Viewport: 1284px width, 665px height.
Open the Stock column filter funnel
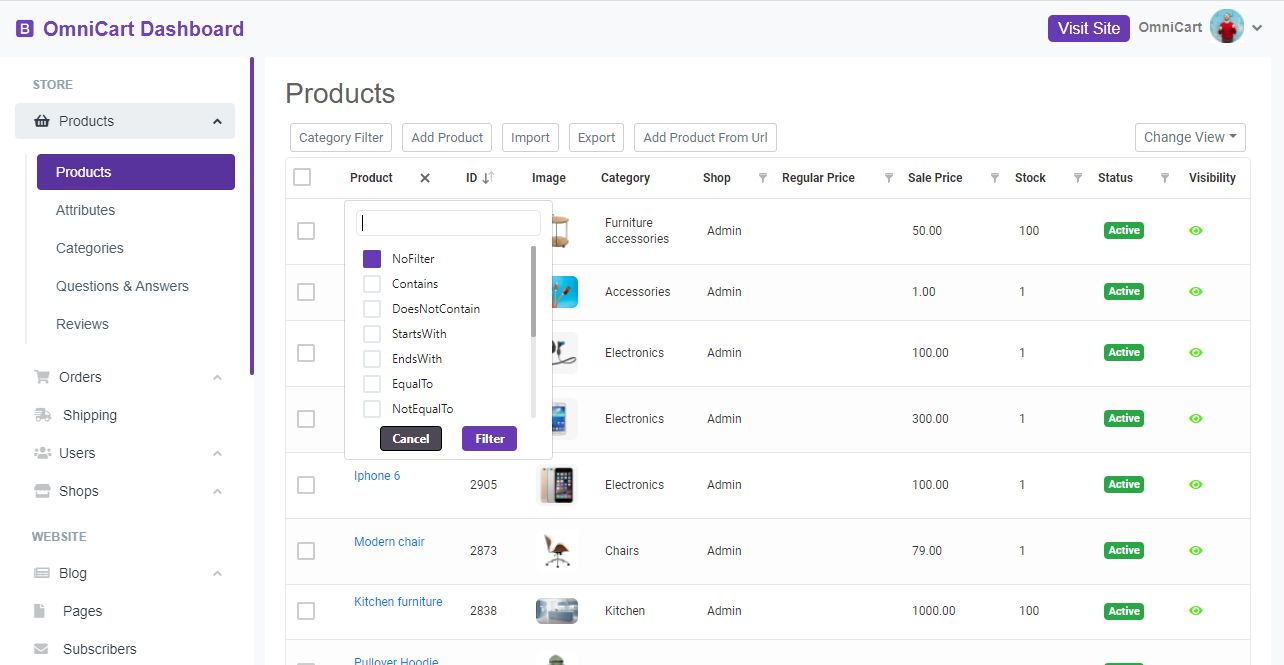(x=1078, y=178)
